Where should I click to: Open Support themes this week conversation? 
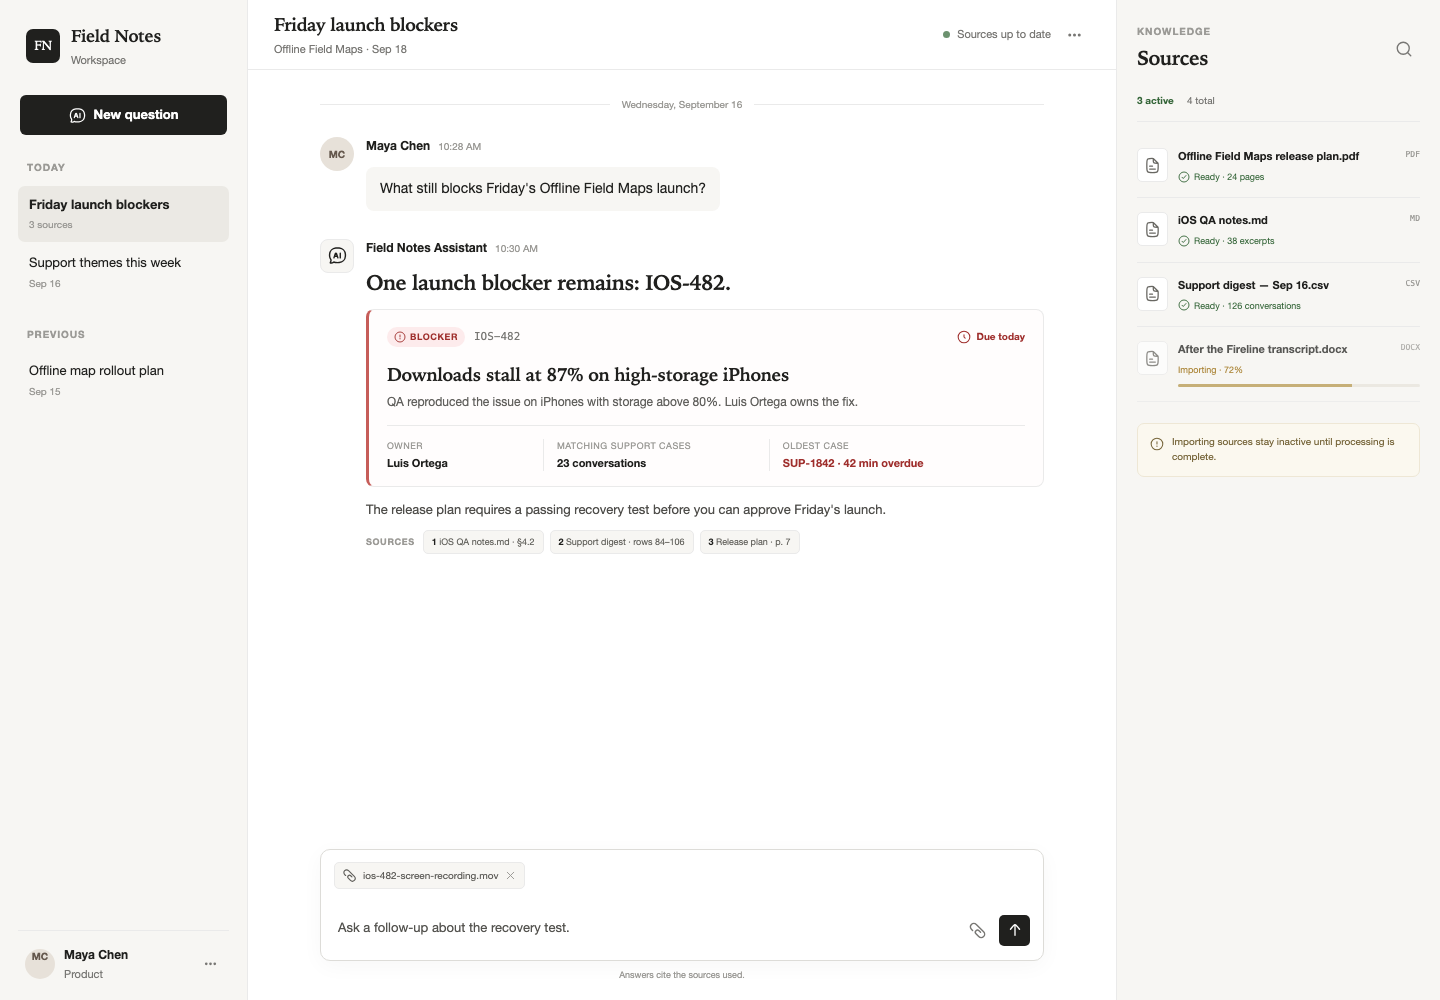[x=123, y=272]
